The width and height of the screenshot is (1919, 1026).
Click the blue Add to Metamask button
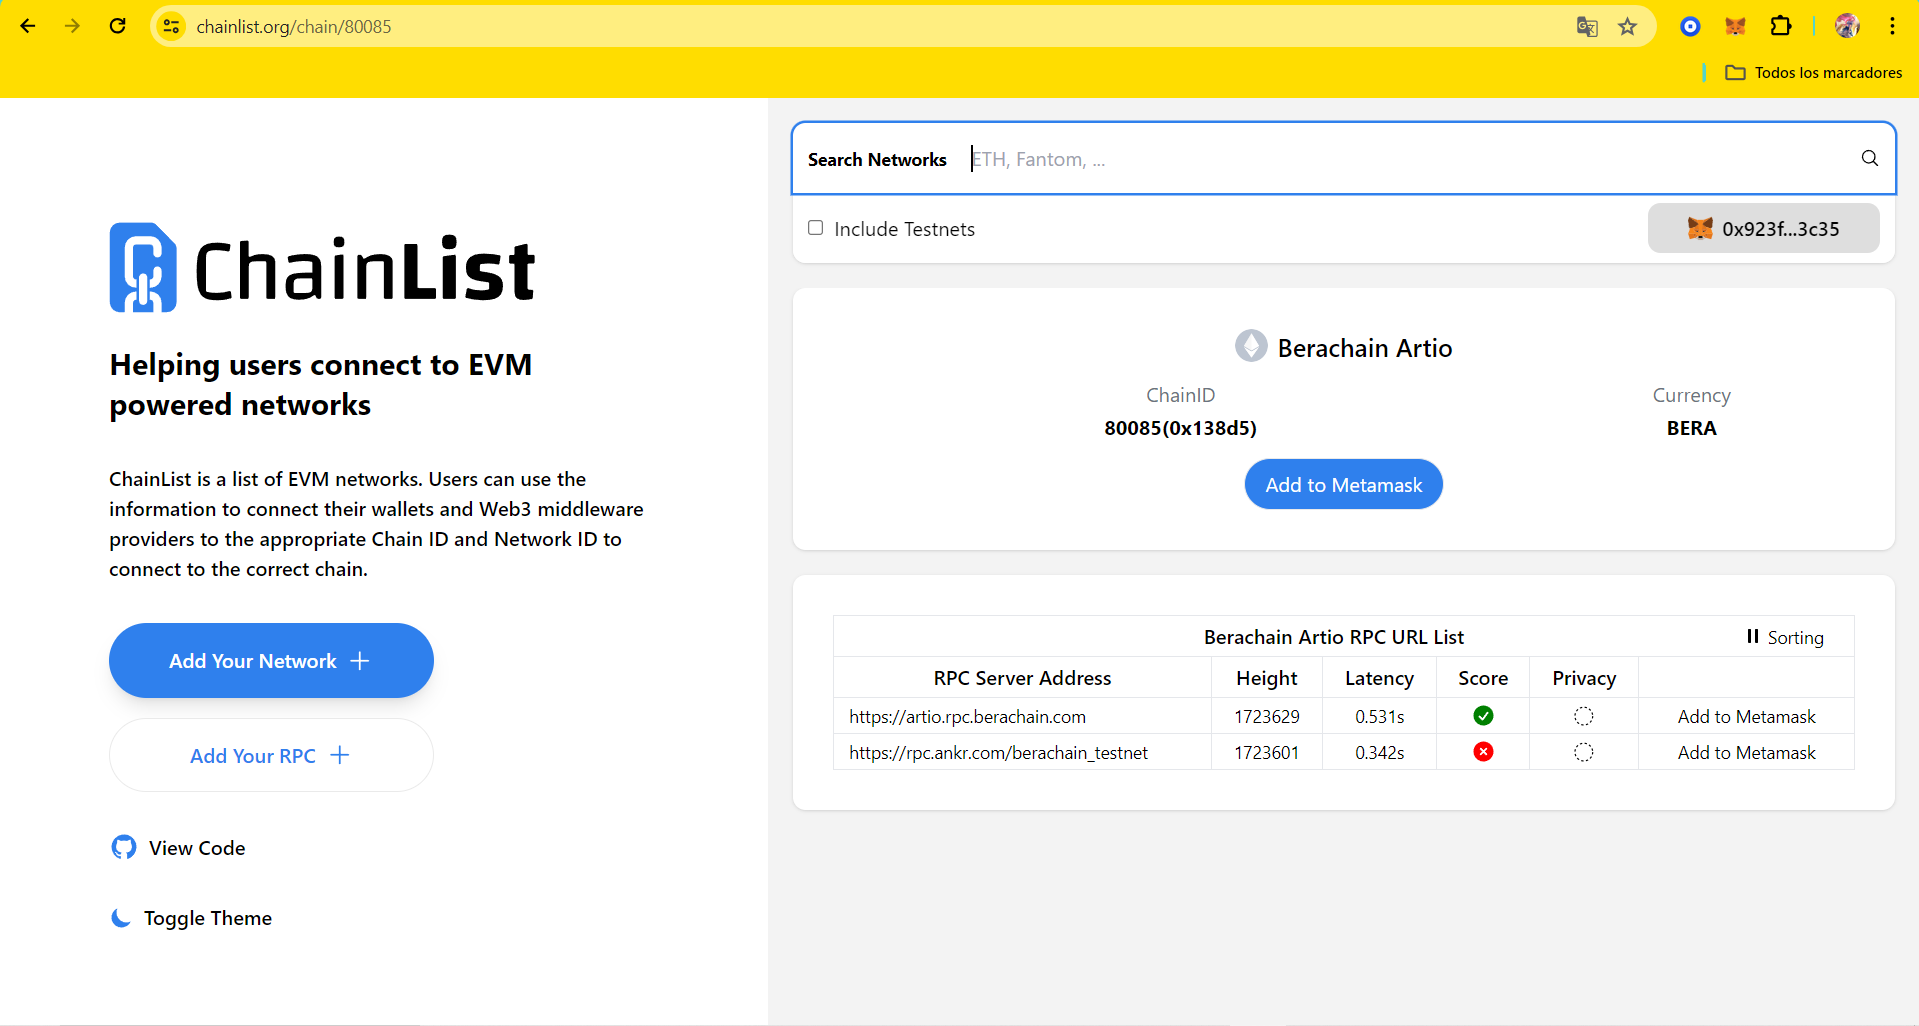click(x=1343, y=484)
